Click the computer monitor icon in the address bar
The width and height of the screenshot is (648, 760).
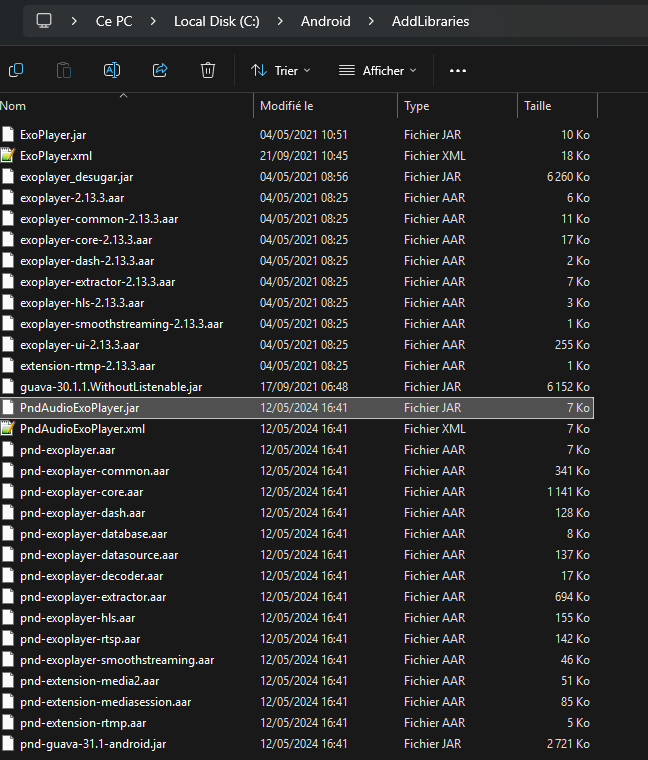pyautogui.click(x=44, y=21)
